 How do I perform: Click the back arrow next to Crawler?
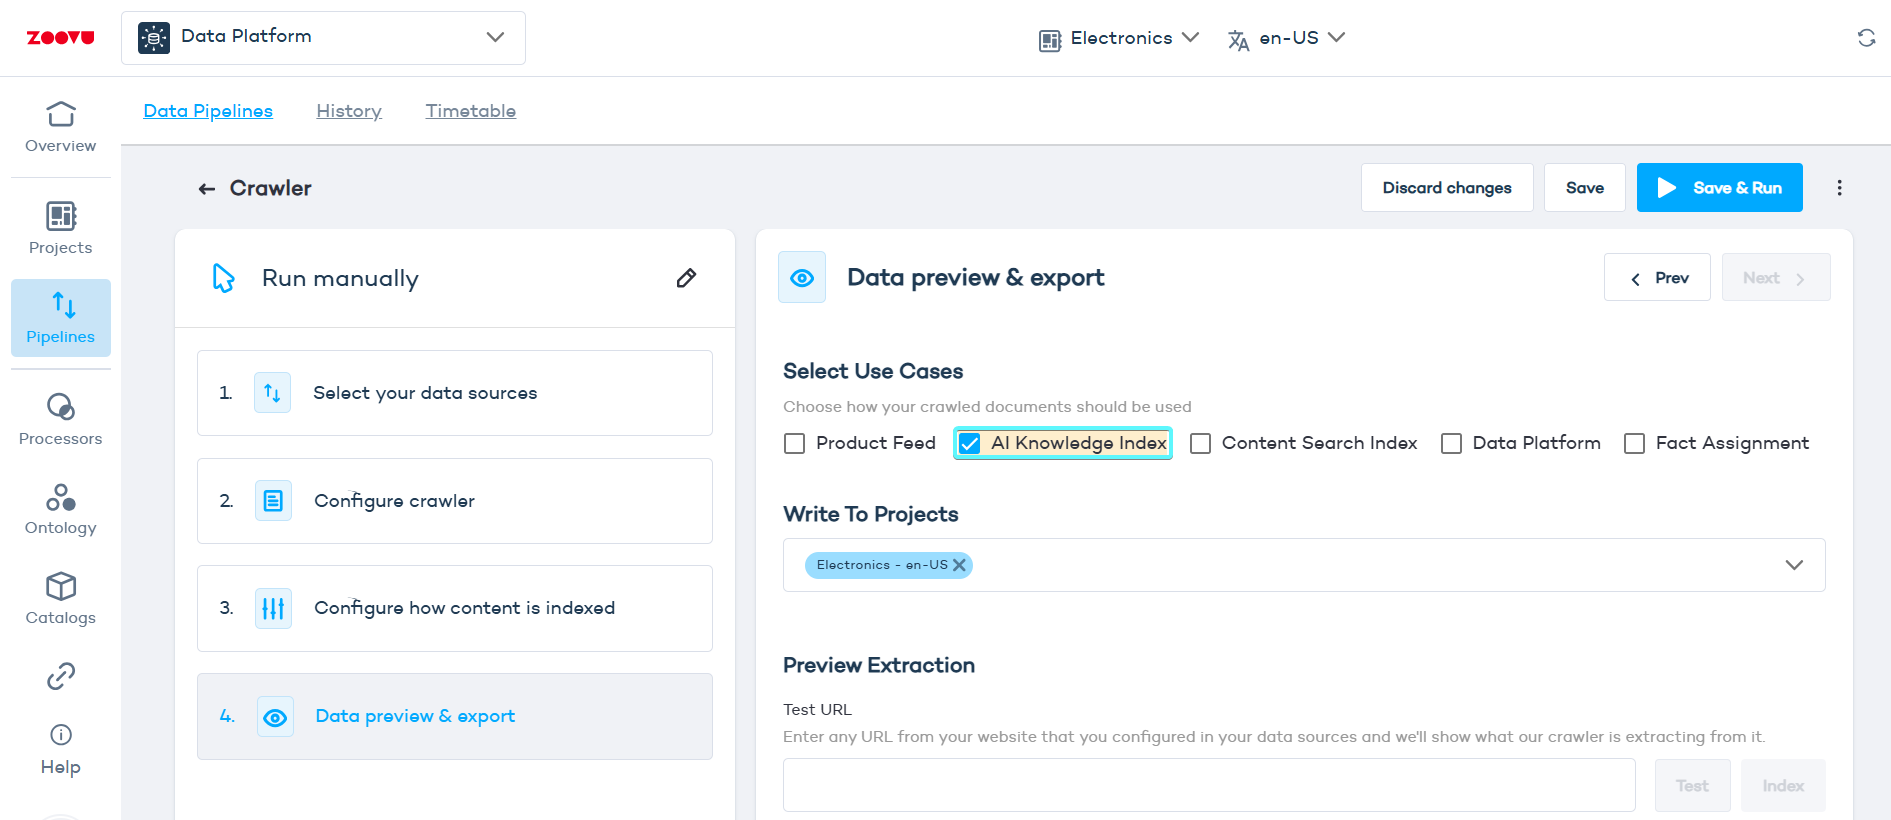click(x=207, y=189)
